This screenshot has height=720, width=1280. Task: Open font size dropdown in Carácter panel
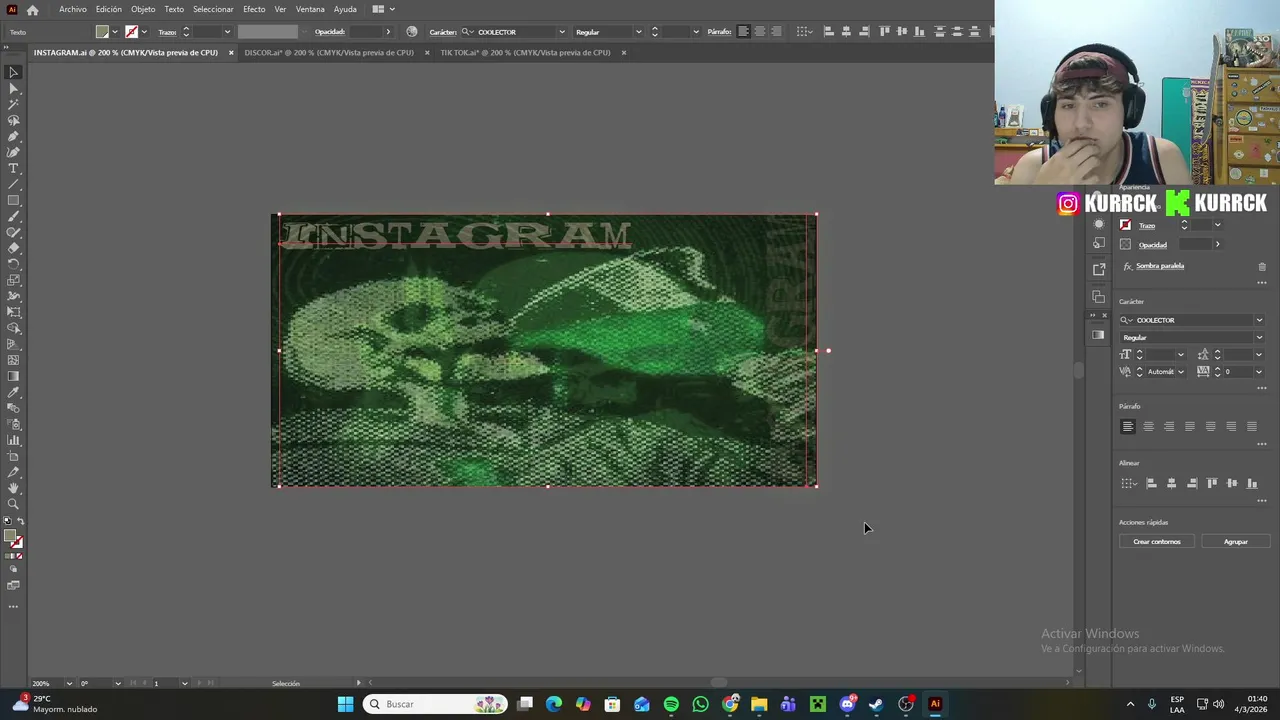pyautogui.click(x=1180, y=355)
